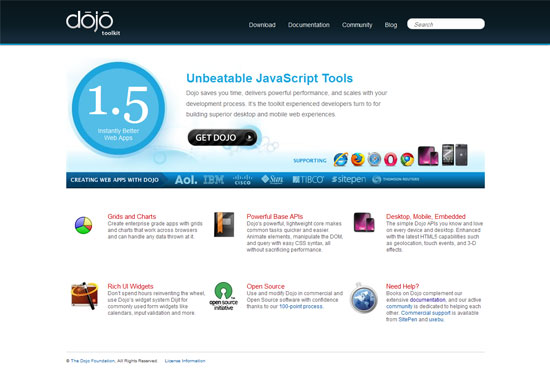The image size is (550, 372).
Task: Click the TIBCO logo
Action: [x=308, y=180]
